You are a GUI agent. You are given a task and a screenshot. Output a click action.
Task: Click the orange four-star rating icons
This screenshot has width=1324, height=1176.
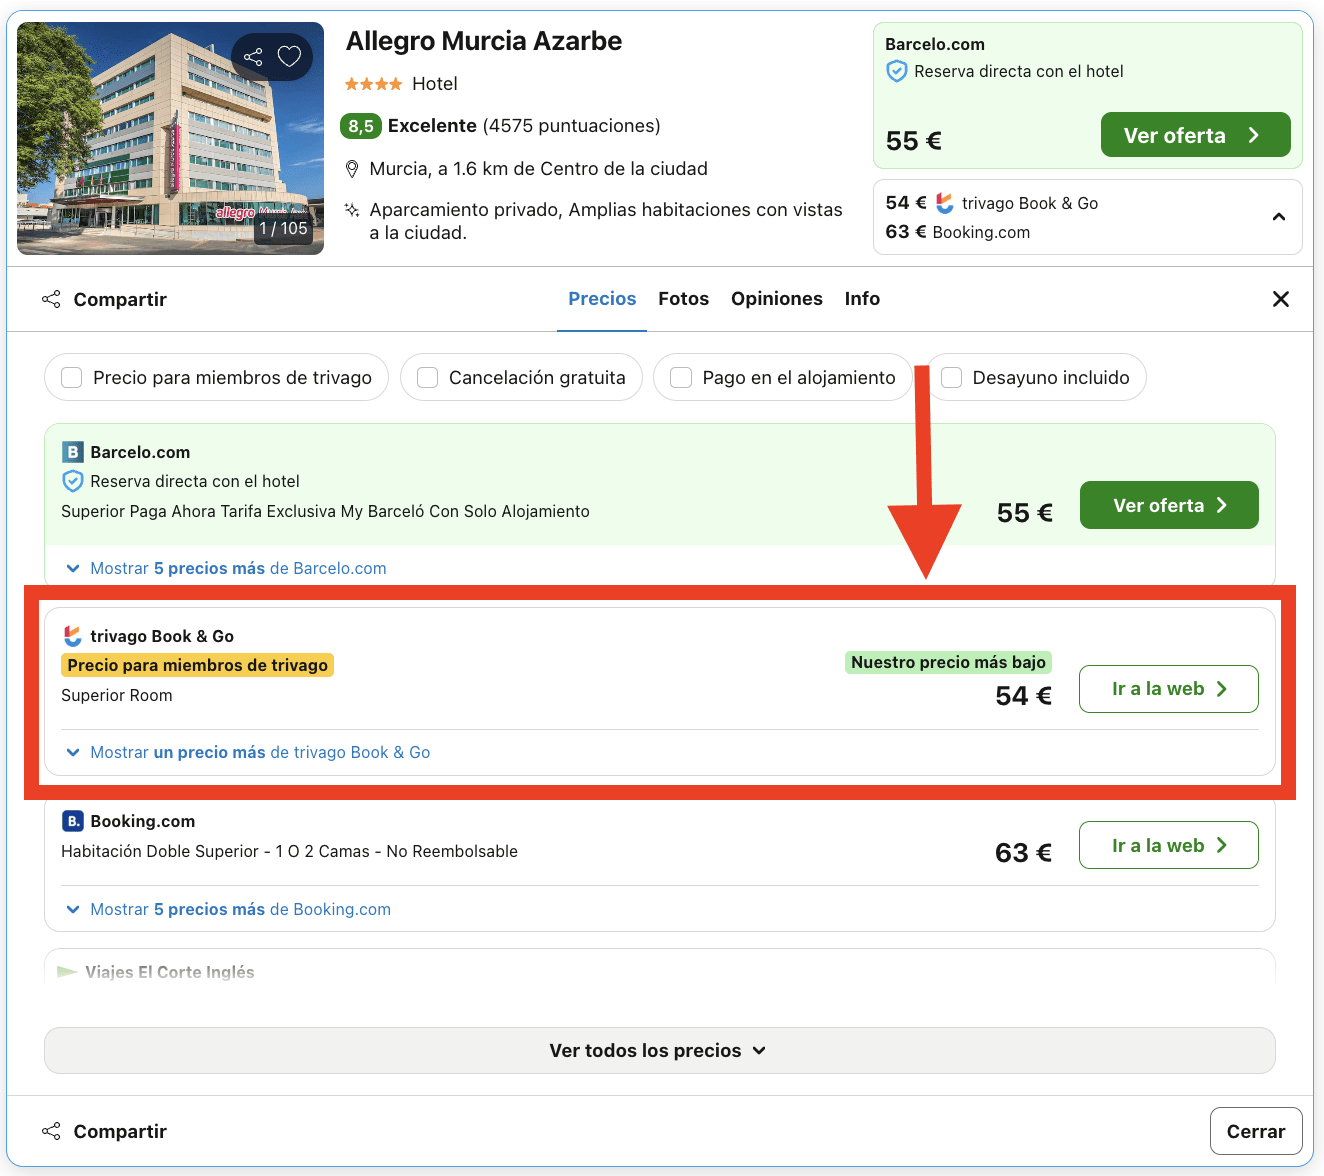pyautogui.click(x=374, y=84)
